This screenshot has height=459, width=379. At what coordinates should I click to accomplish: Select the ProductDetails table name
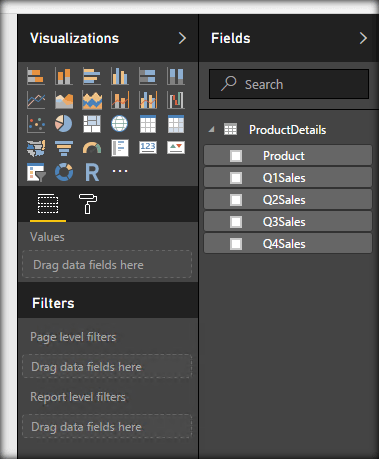(x=287, y=130)
